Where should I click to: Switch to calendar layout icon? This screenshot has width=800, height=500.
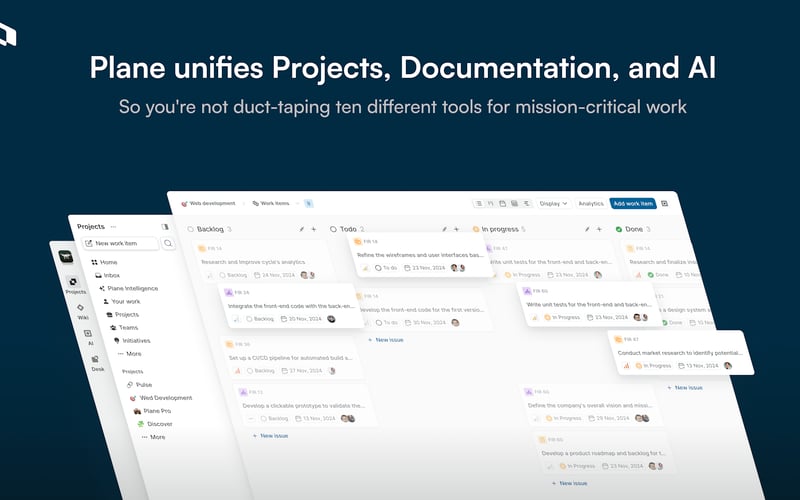tap(503, 203)
